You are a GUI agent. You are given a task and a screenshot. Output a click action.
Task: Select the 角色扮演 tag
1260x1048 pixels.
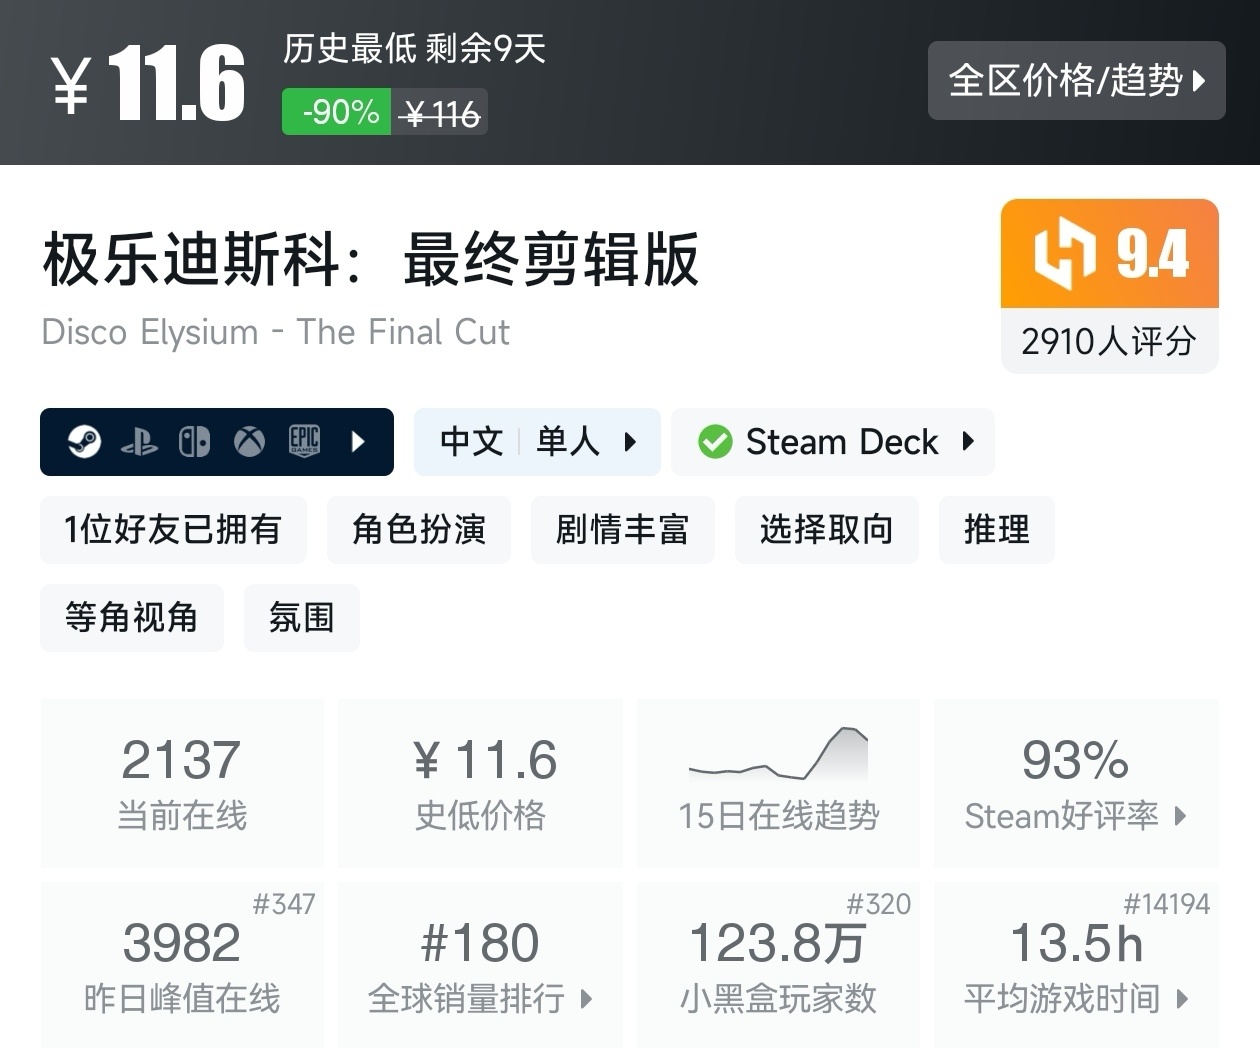click(x=418, y=529)
